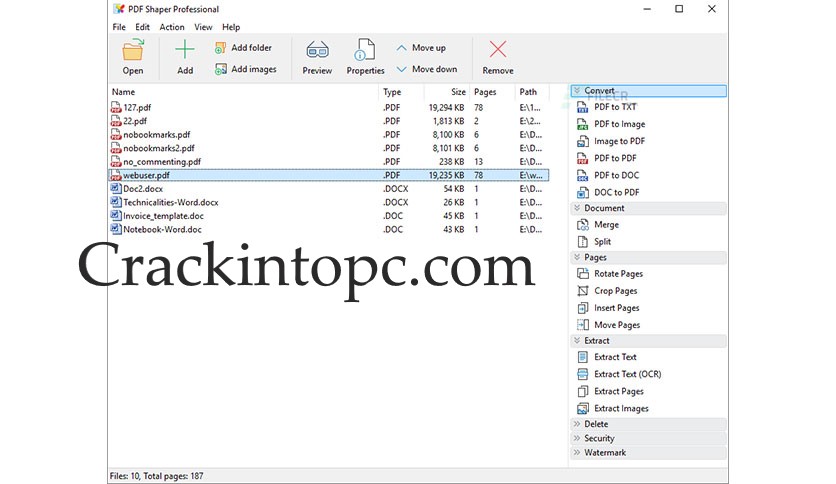The width and height of the screenshot is (836, 484).
Task: Click the Crop Pages icon
Action: [582, 291]
